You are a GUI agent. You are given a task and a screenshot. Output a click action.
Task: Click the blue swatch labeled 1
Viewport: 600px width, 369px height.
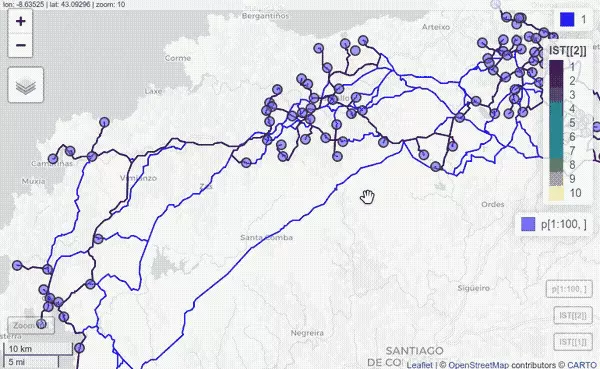(x=567, y=20)
